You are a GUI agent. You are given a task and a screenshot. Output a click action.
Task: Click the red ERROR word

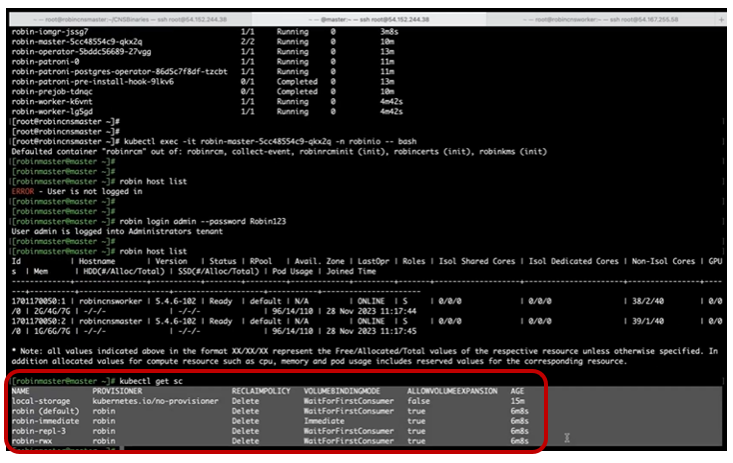click(x=23, y=191)
